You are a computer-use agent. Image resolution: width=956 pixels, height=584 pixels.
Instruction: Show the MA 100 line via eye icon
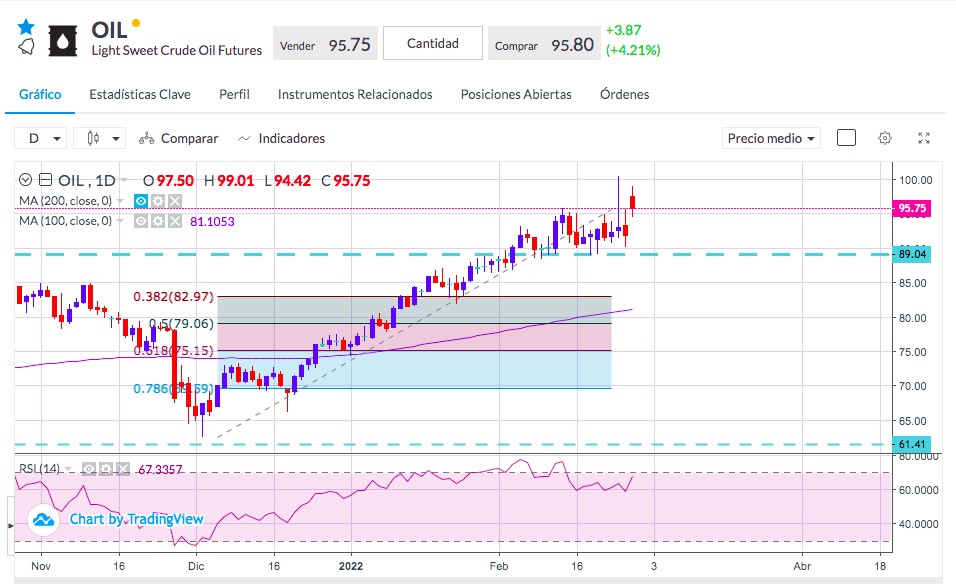141,221
